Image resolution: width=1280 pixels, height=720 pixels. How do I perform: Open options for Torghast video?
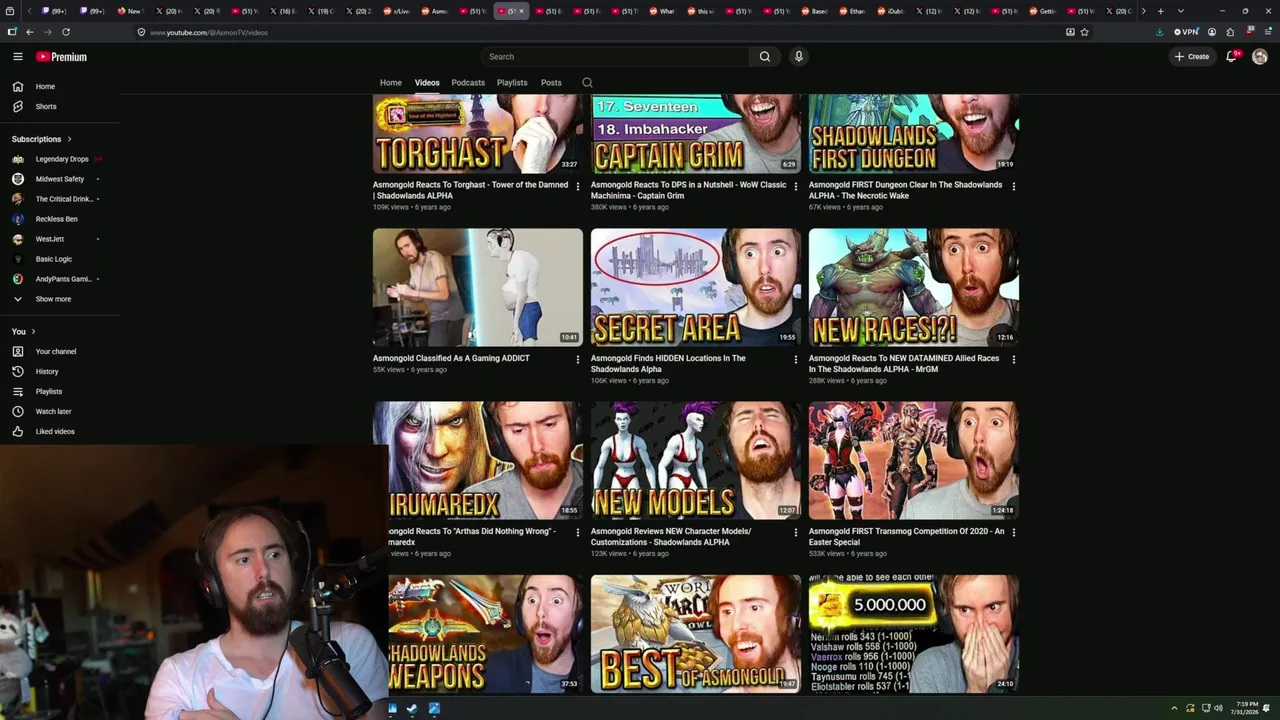pos(578,186)
